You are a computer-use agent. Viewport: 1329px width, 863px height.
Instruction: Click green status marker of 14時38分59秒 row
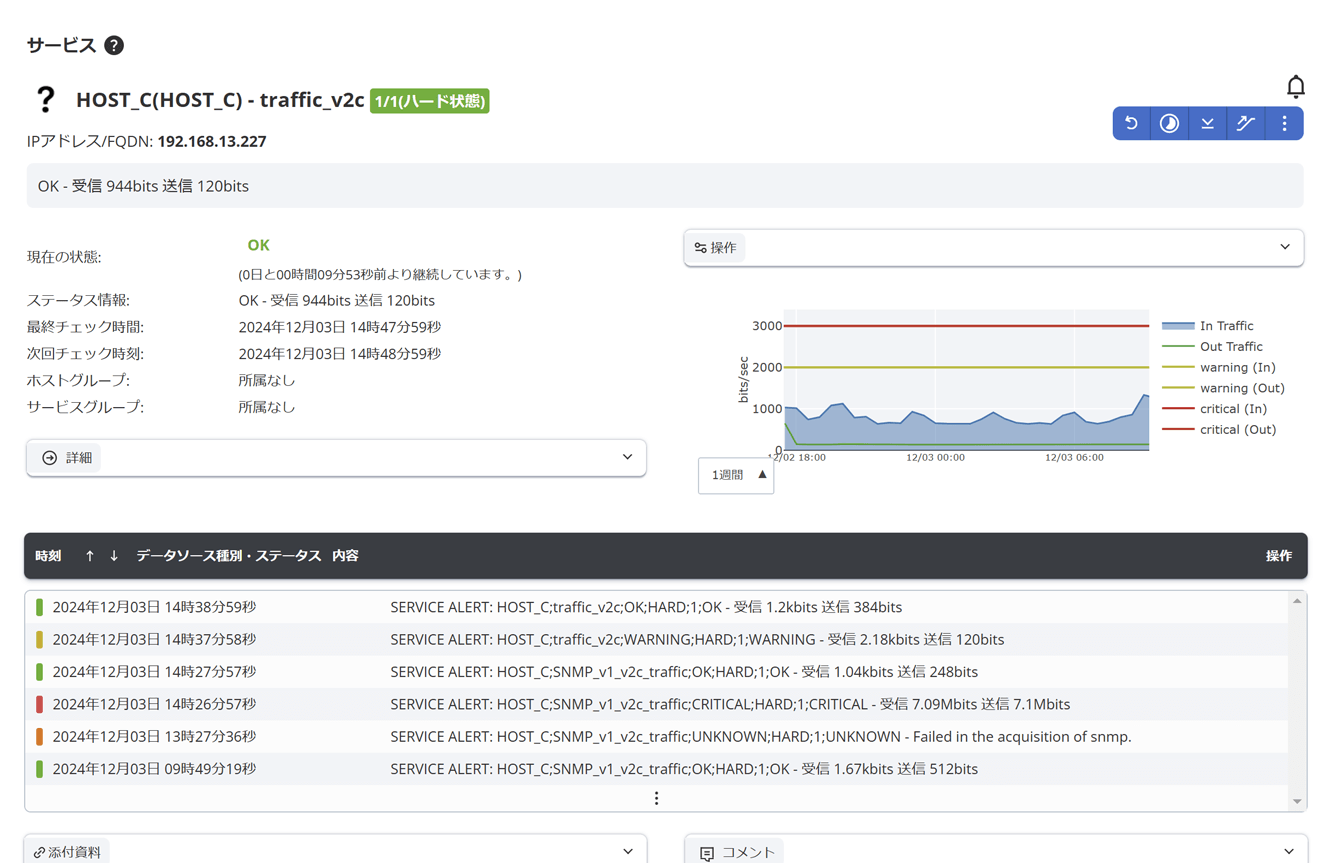(39, 607)
